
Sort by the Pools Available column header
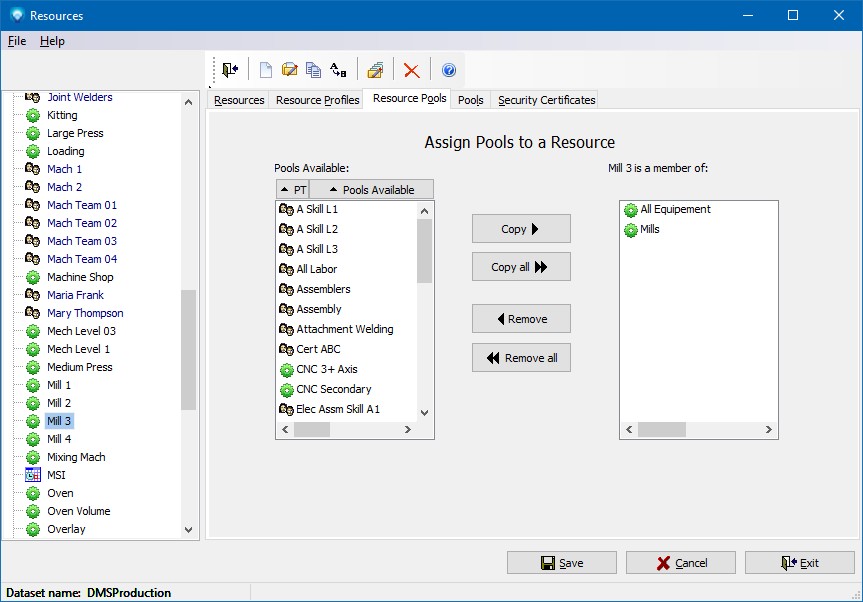(x=371, y=190)
